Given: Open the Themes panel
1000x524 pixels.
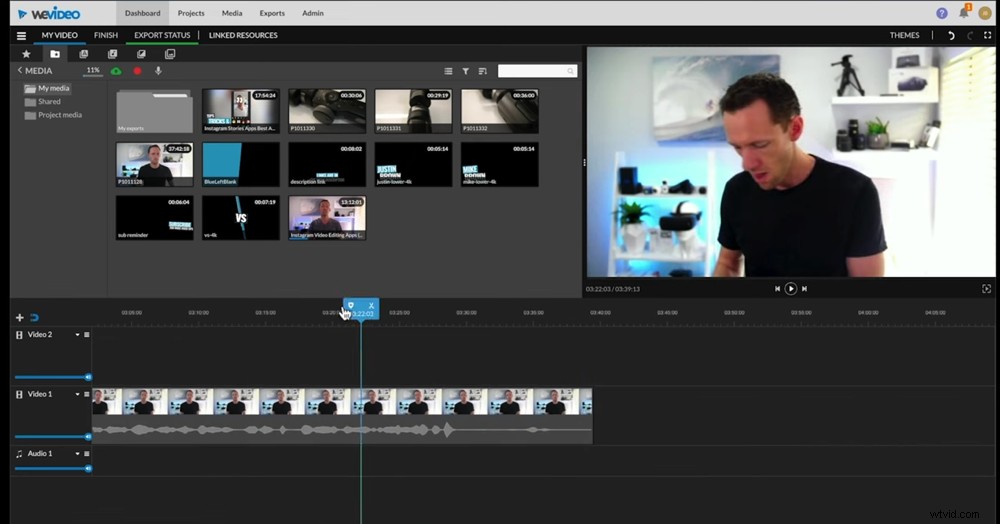Looking at the screenshot, I should point(904,36).
